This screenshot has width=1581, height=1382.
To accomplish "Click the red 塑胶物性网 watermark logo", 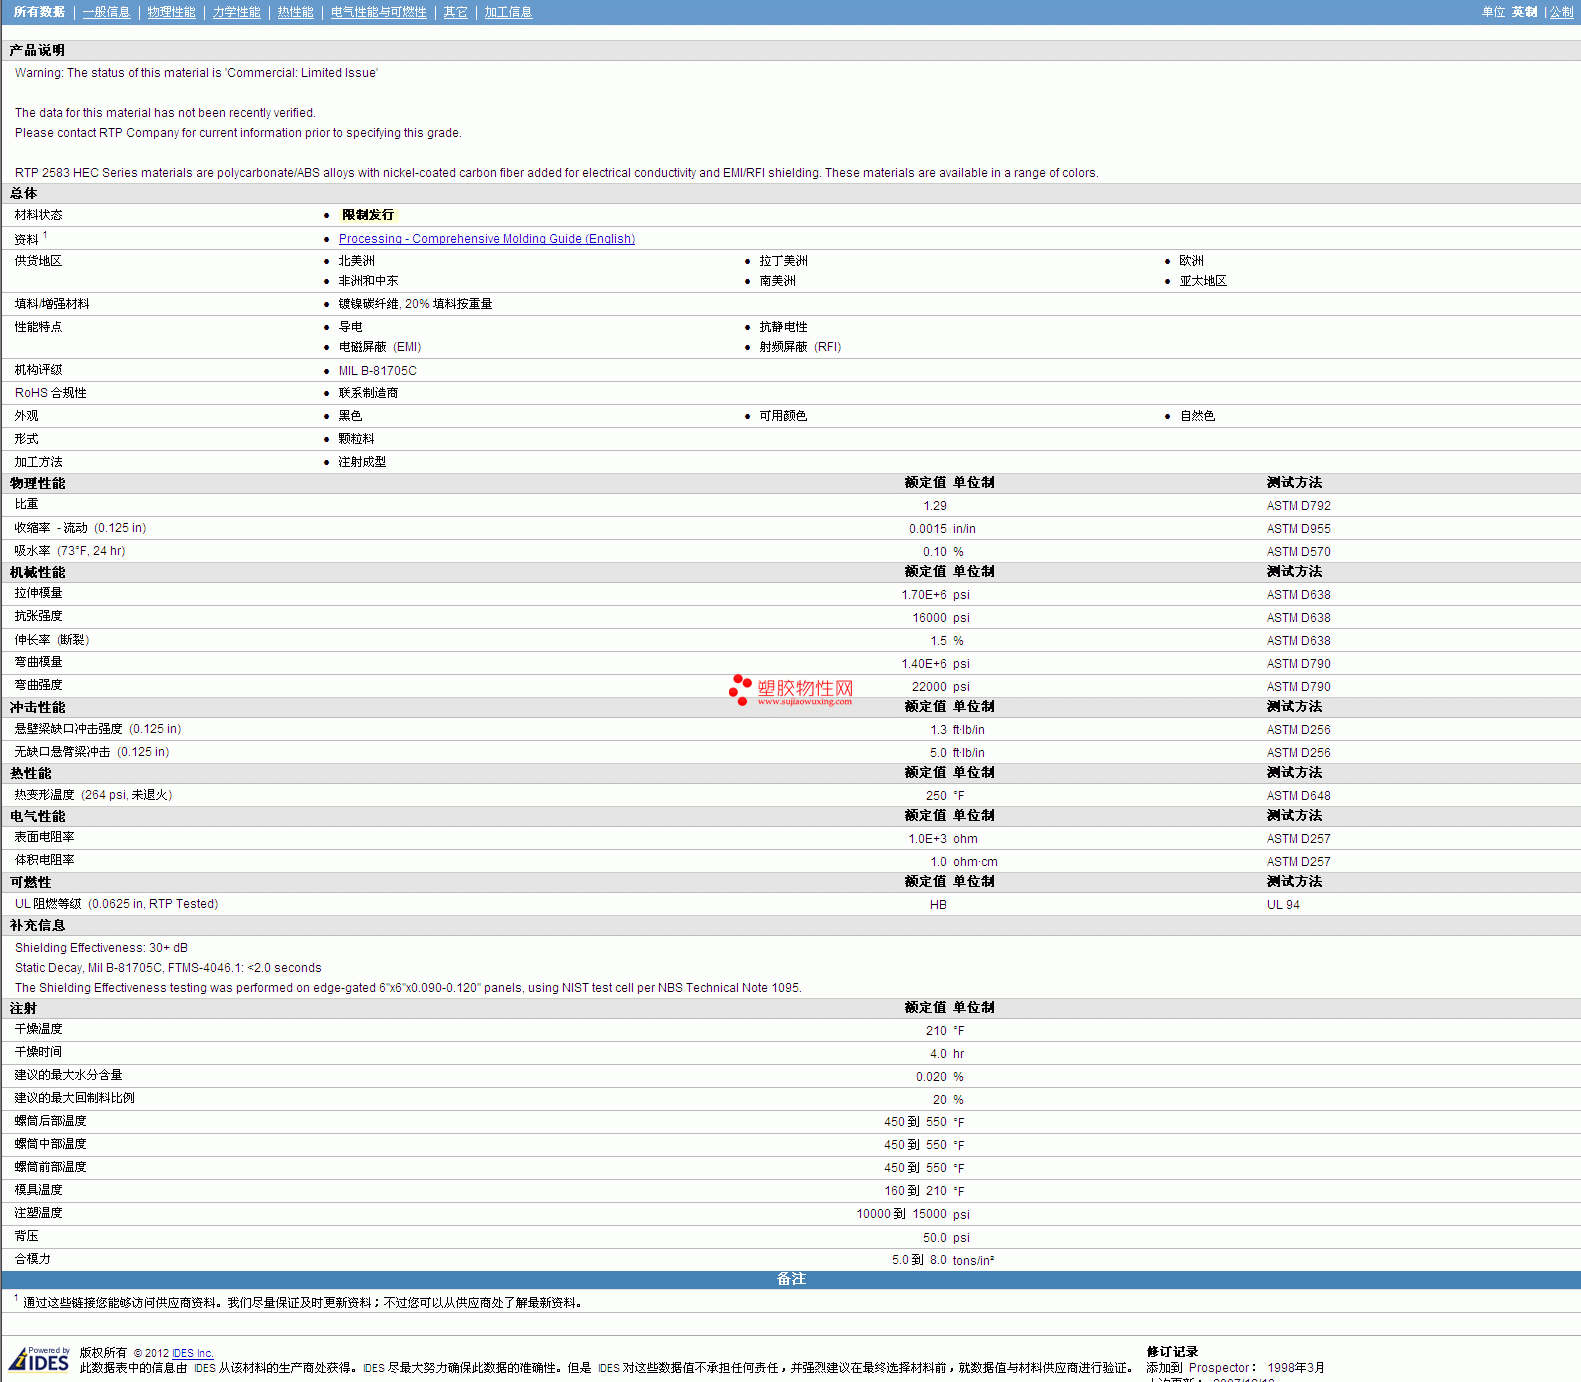I will pyautogui.click(x=791, y=690).
